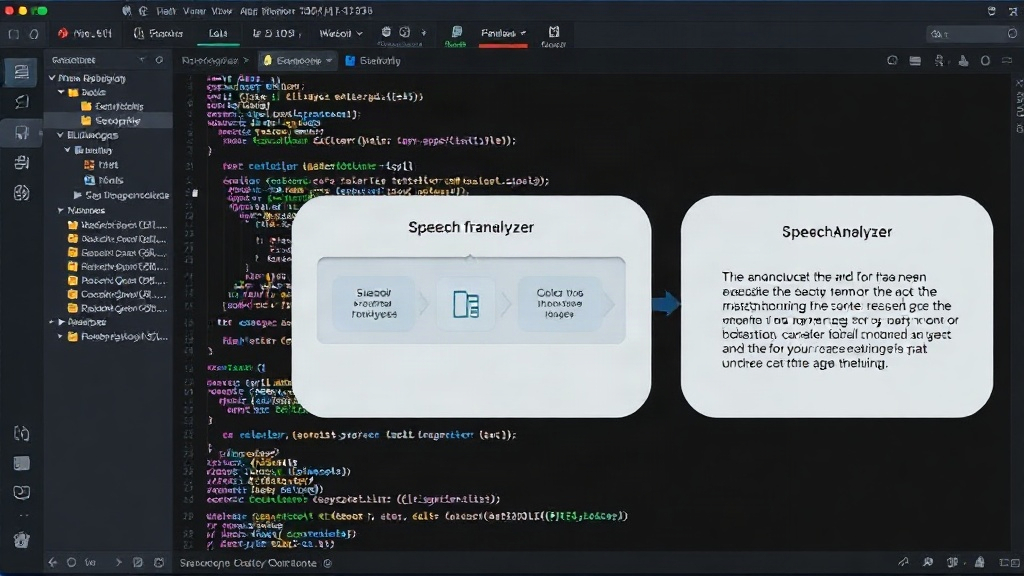The image size is (1024, 576).
Task: Click the forward arrow in the bottom status bar
Action: tap(118, 562)
